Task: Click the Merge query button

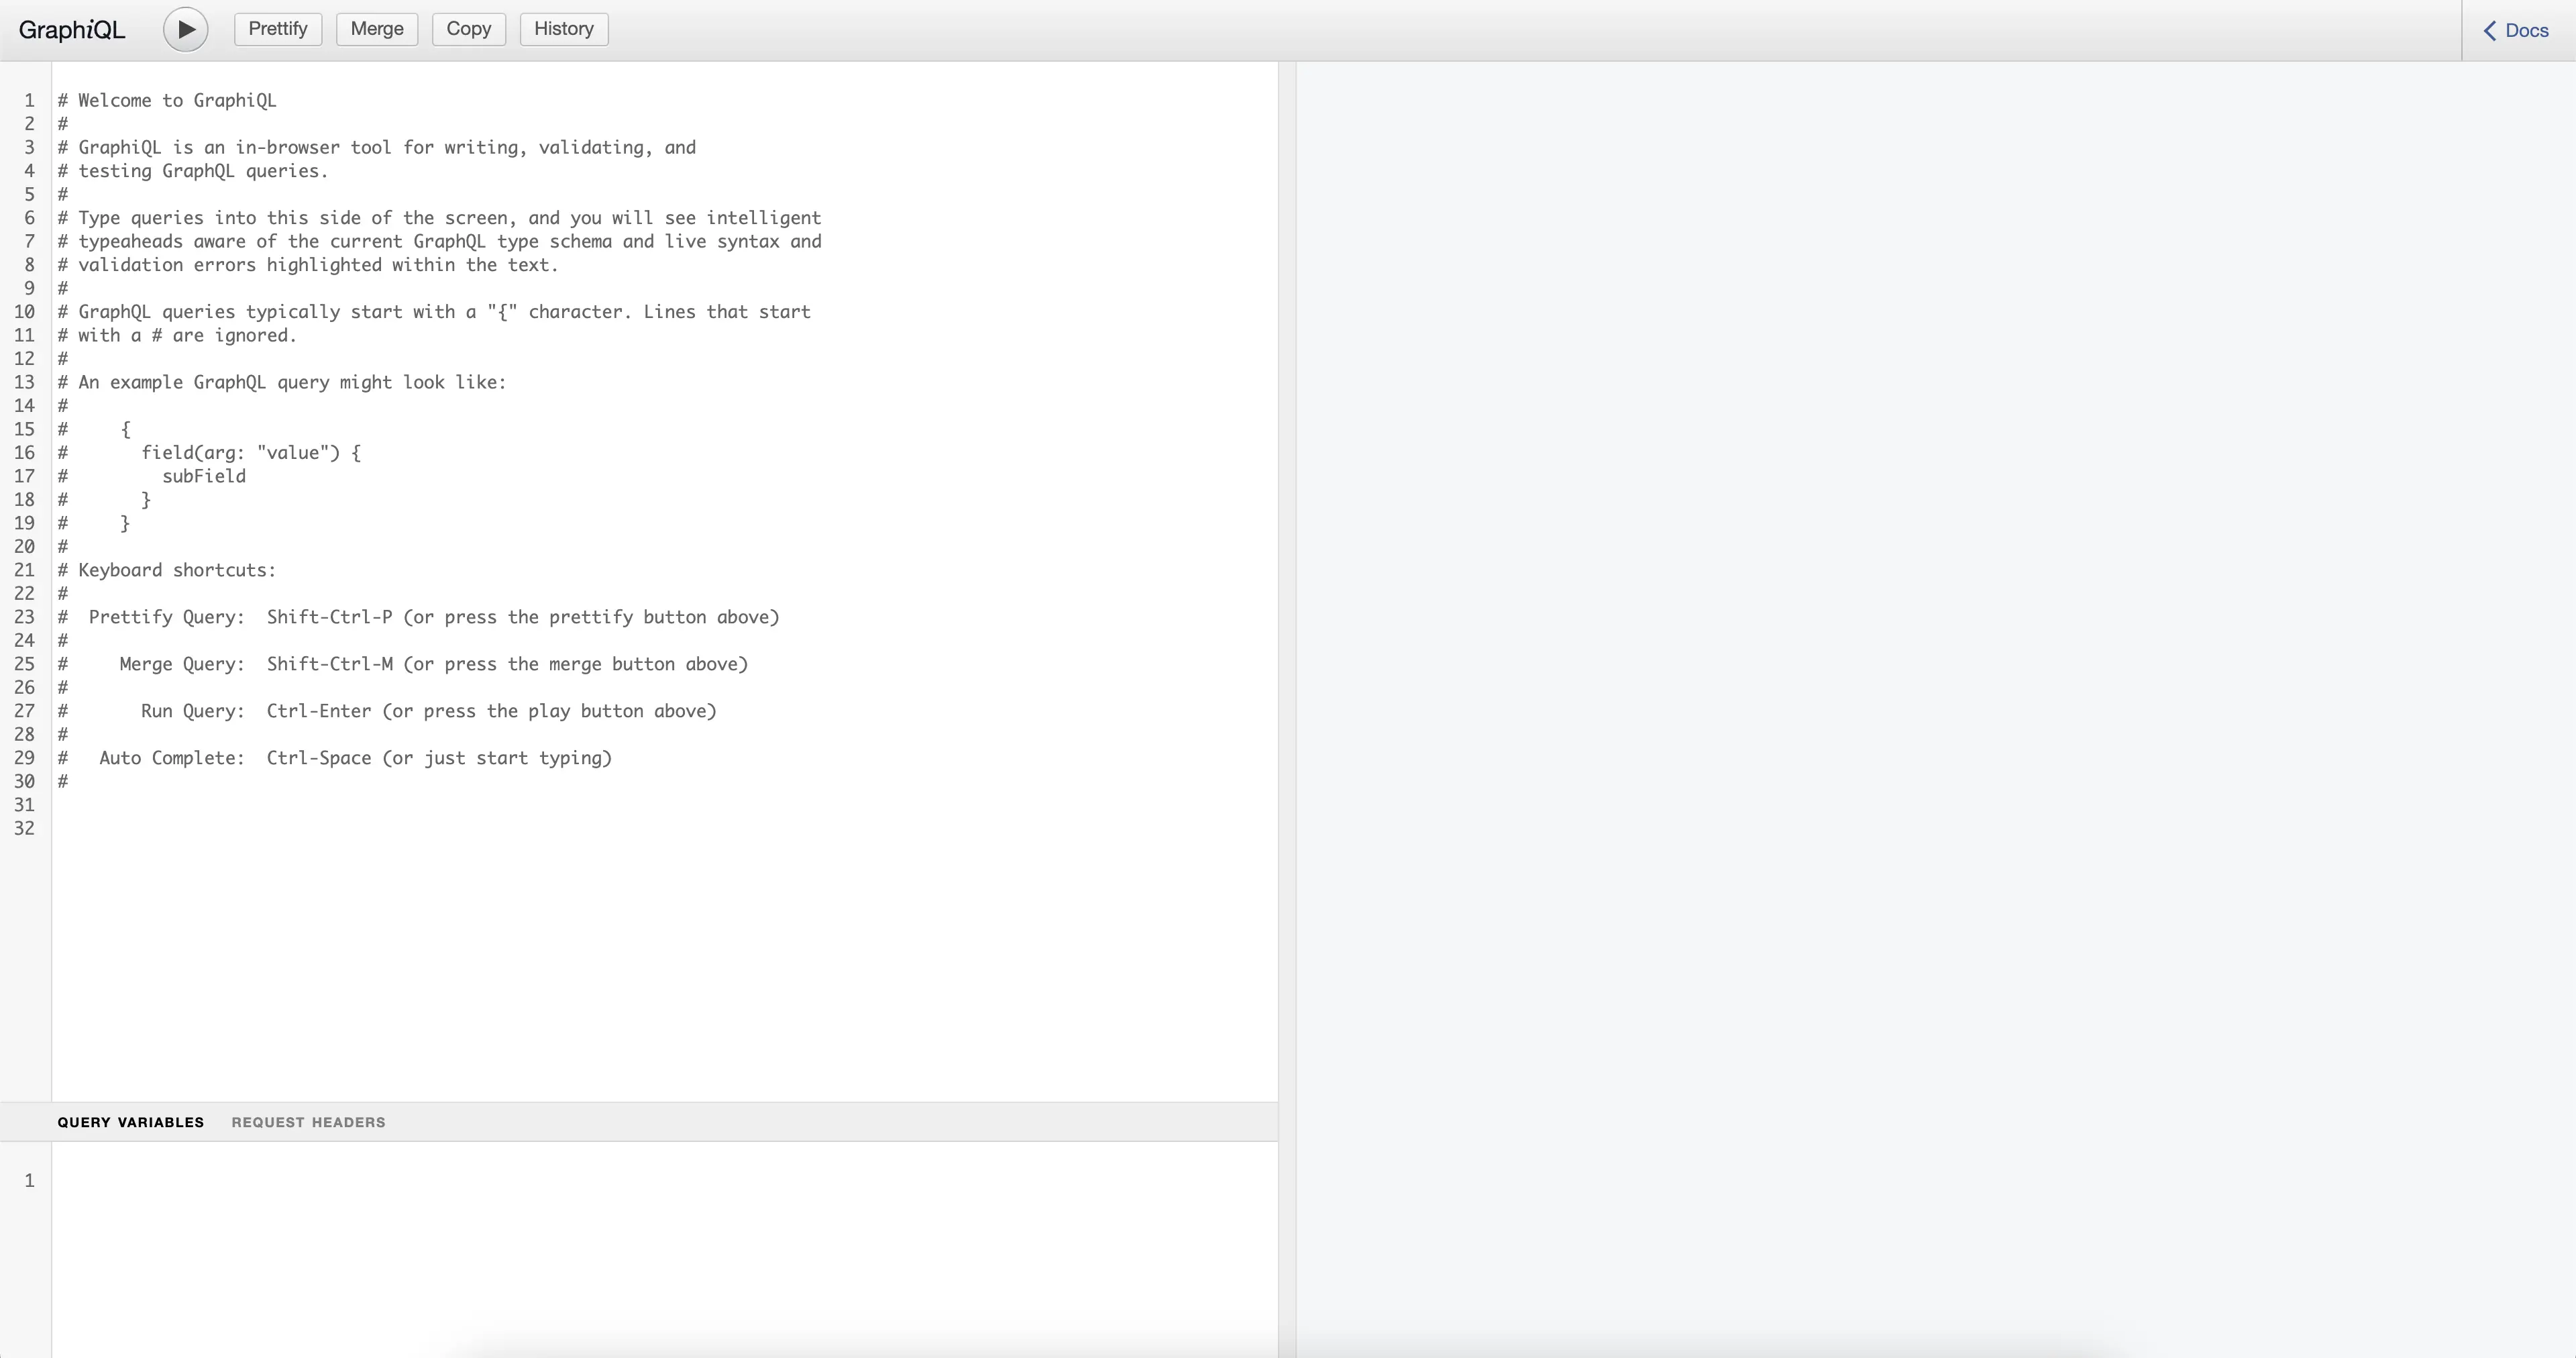Action: point(375,29)
